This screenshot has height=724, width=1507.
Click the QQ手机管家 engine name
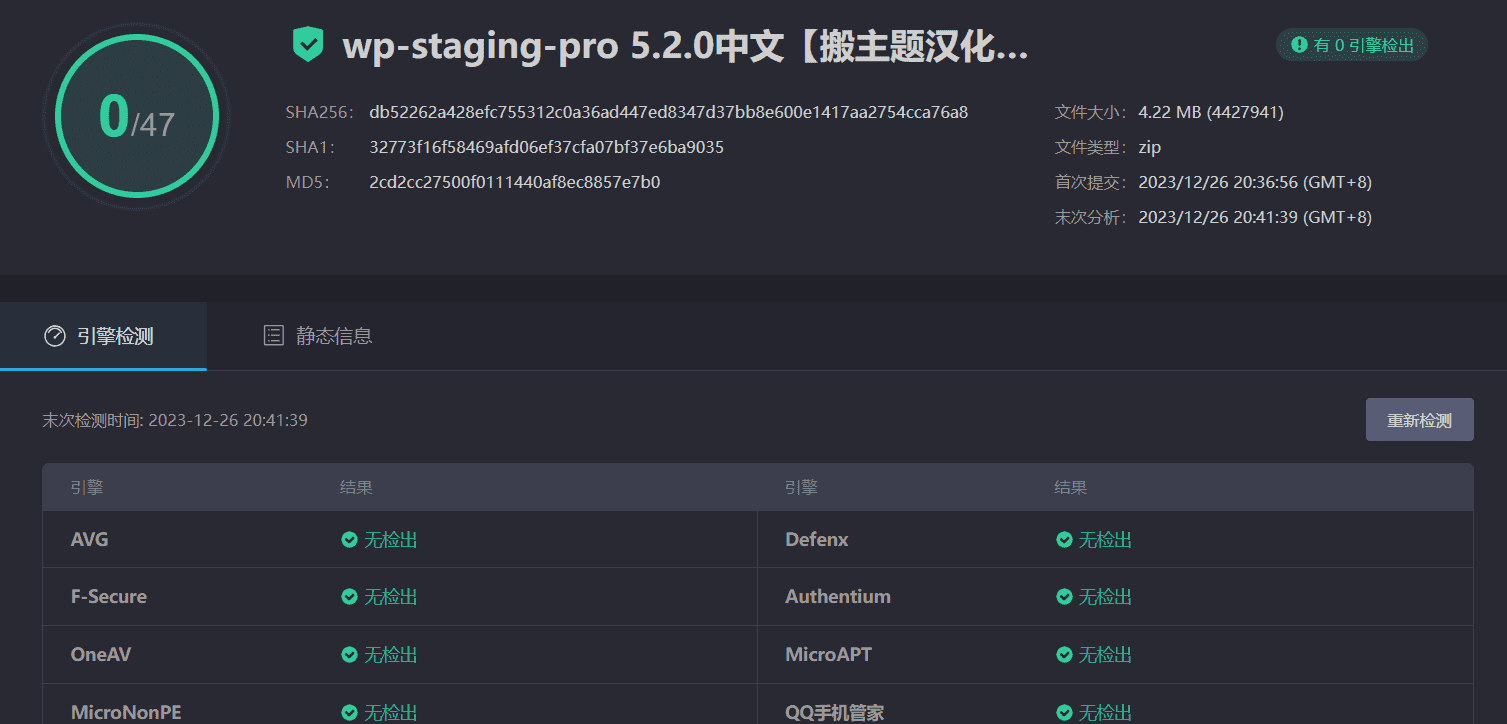(x=835, y=713)
